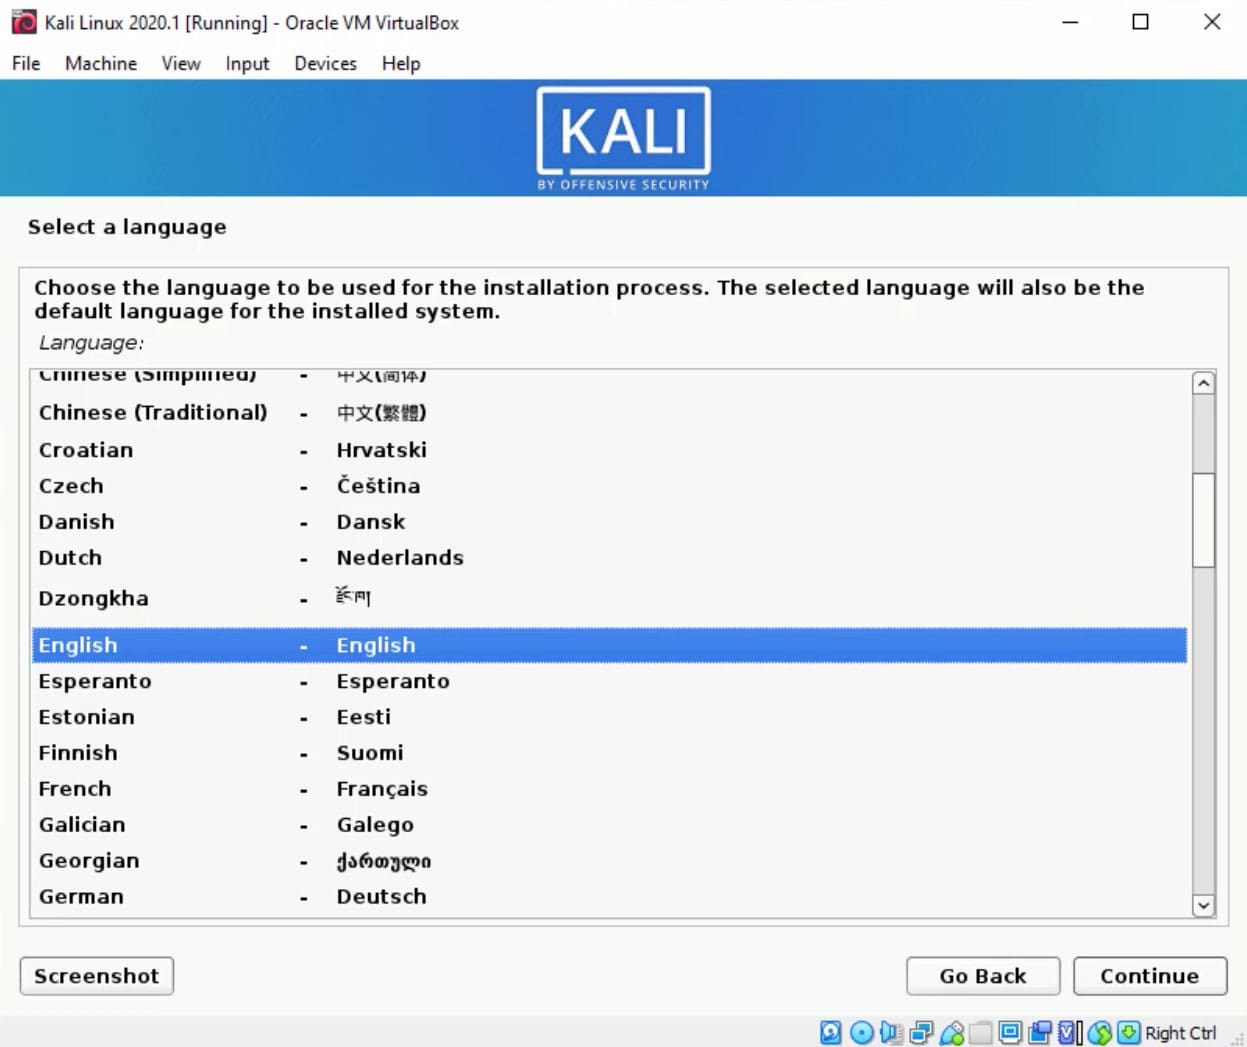This screenshot has height=1047, width=1247.
Task: Open the network adapters indicator icon
Action: [x=921, y=1032]
